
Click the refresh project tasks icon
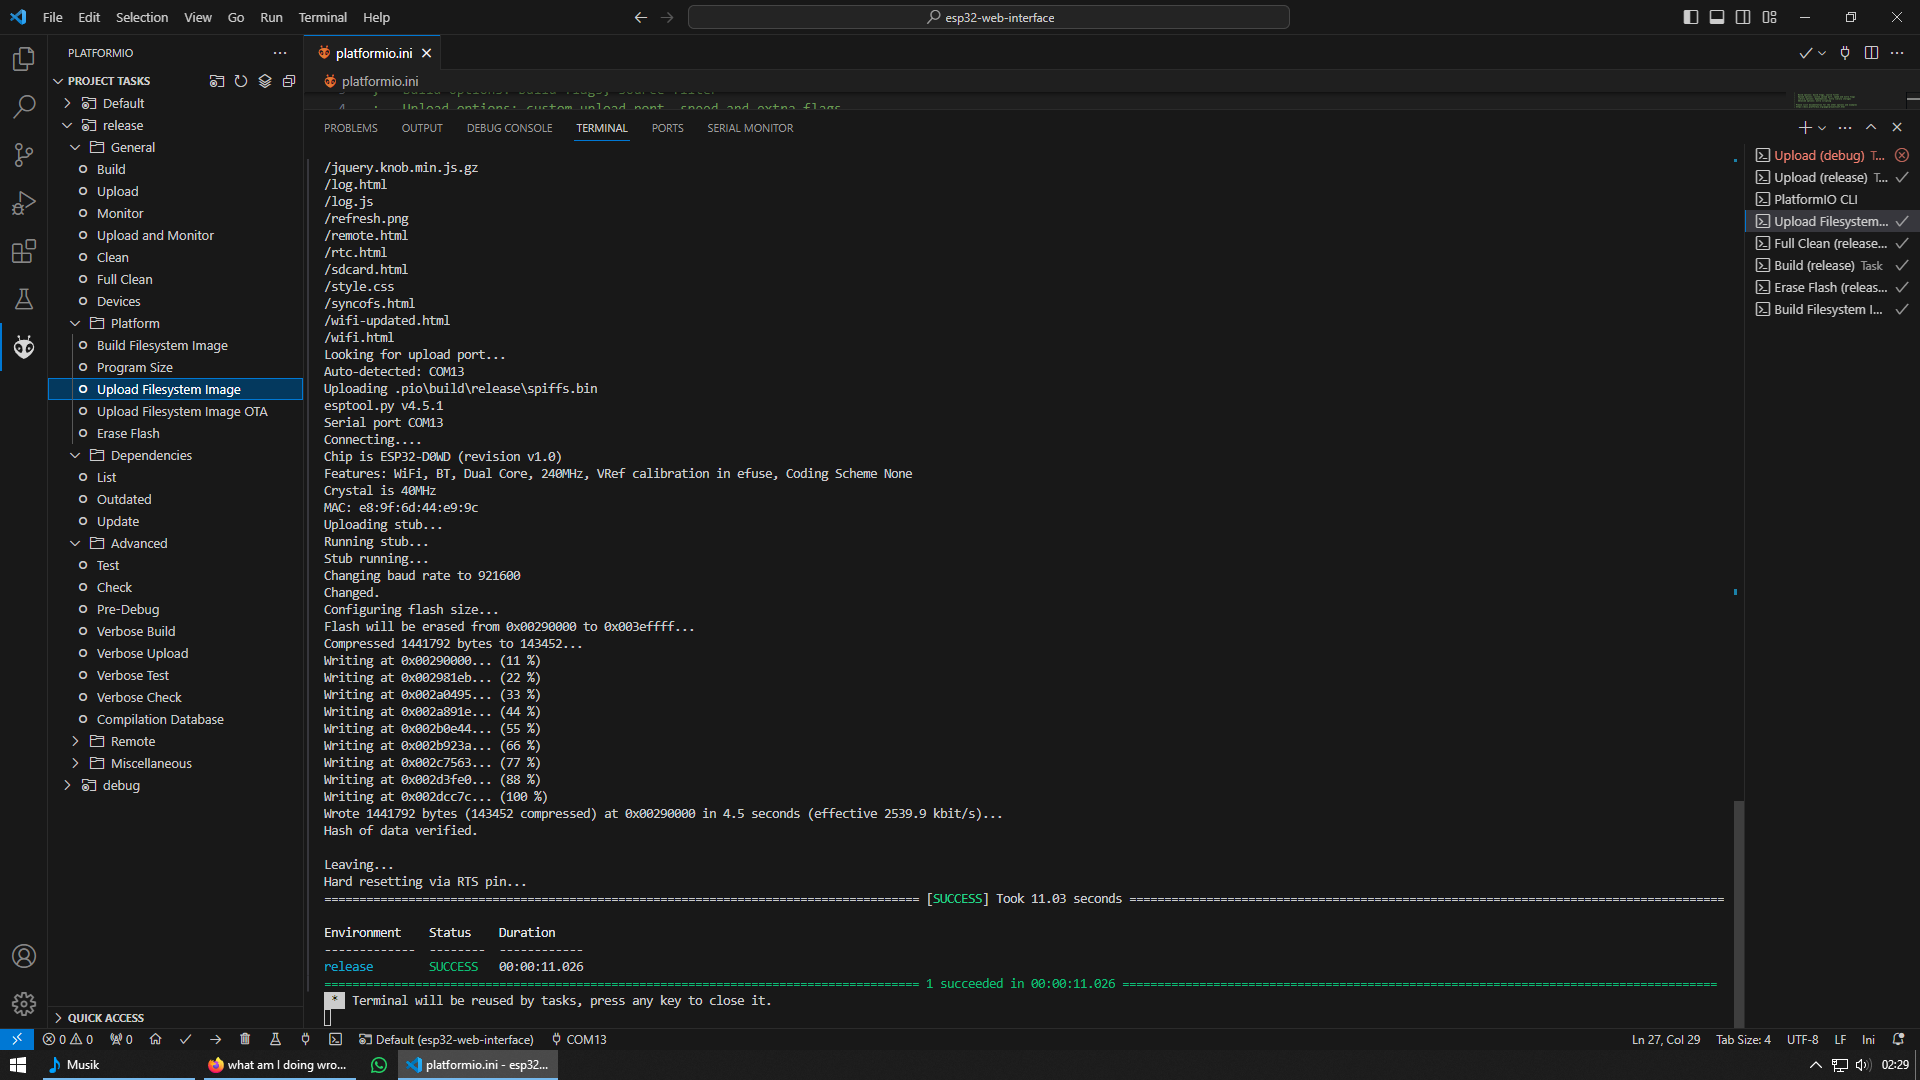(x=241, y=81)
